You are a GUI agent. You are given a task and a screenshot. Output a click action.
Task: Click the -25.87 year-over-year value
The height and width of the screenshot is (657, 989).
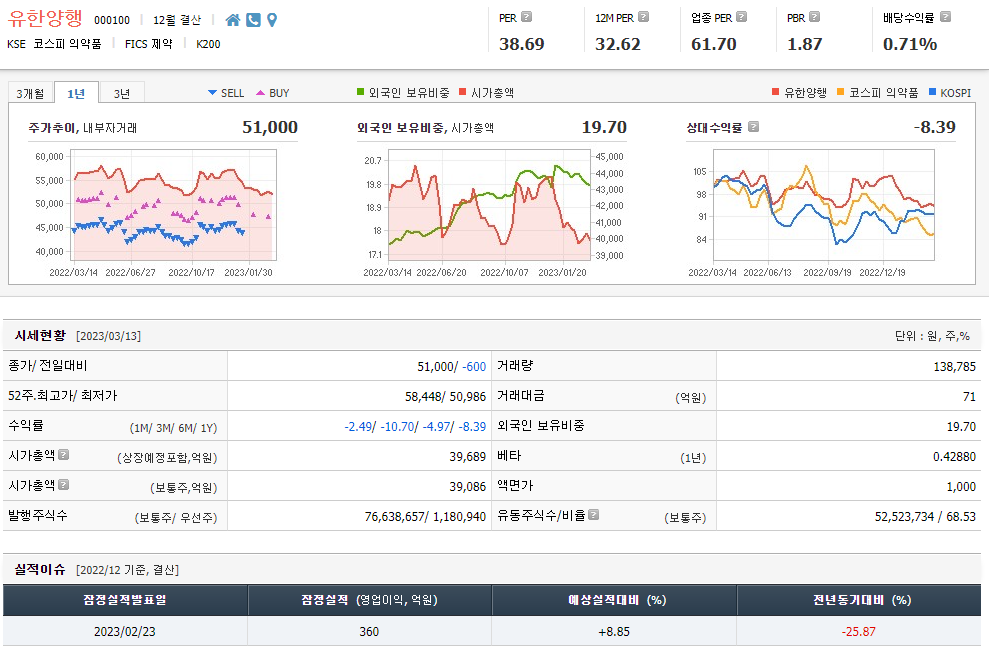859,631
